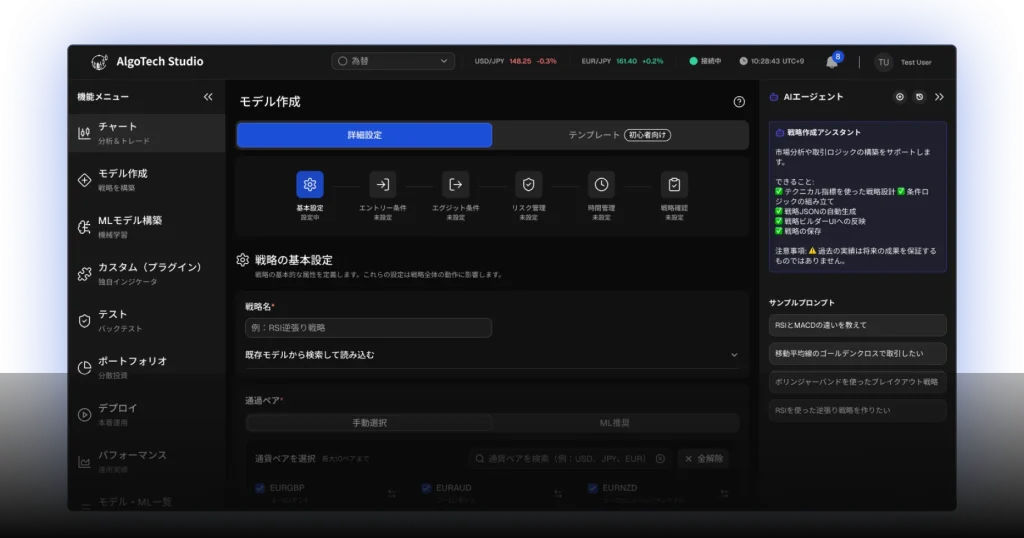Select the 手動選択 toggle option
The height and width of the screenshot is (538, 1024).
pos(370,423)
